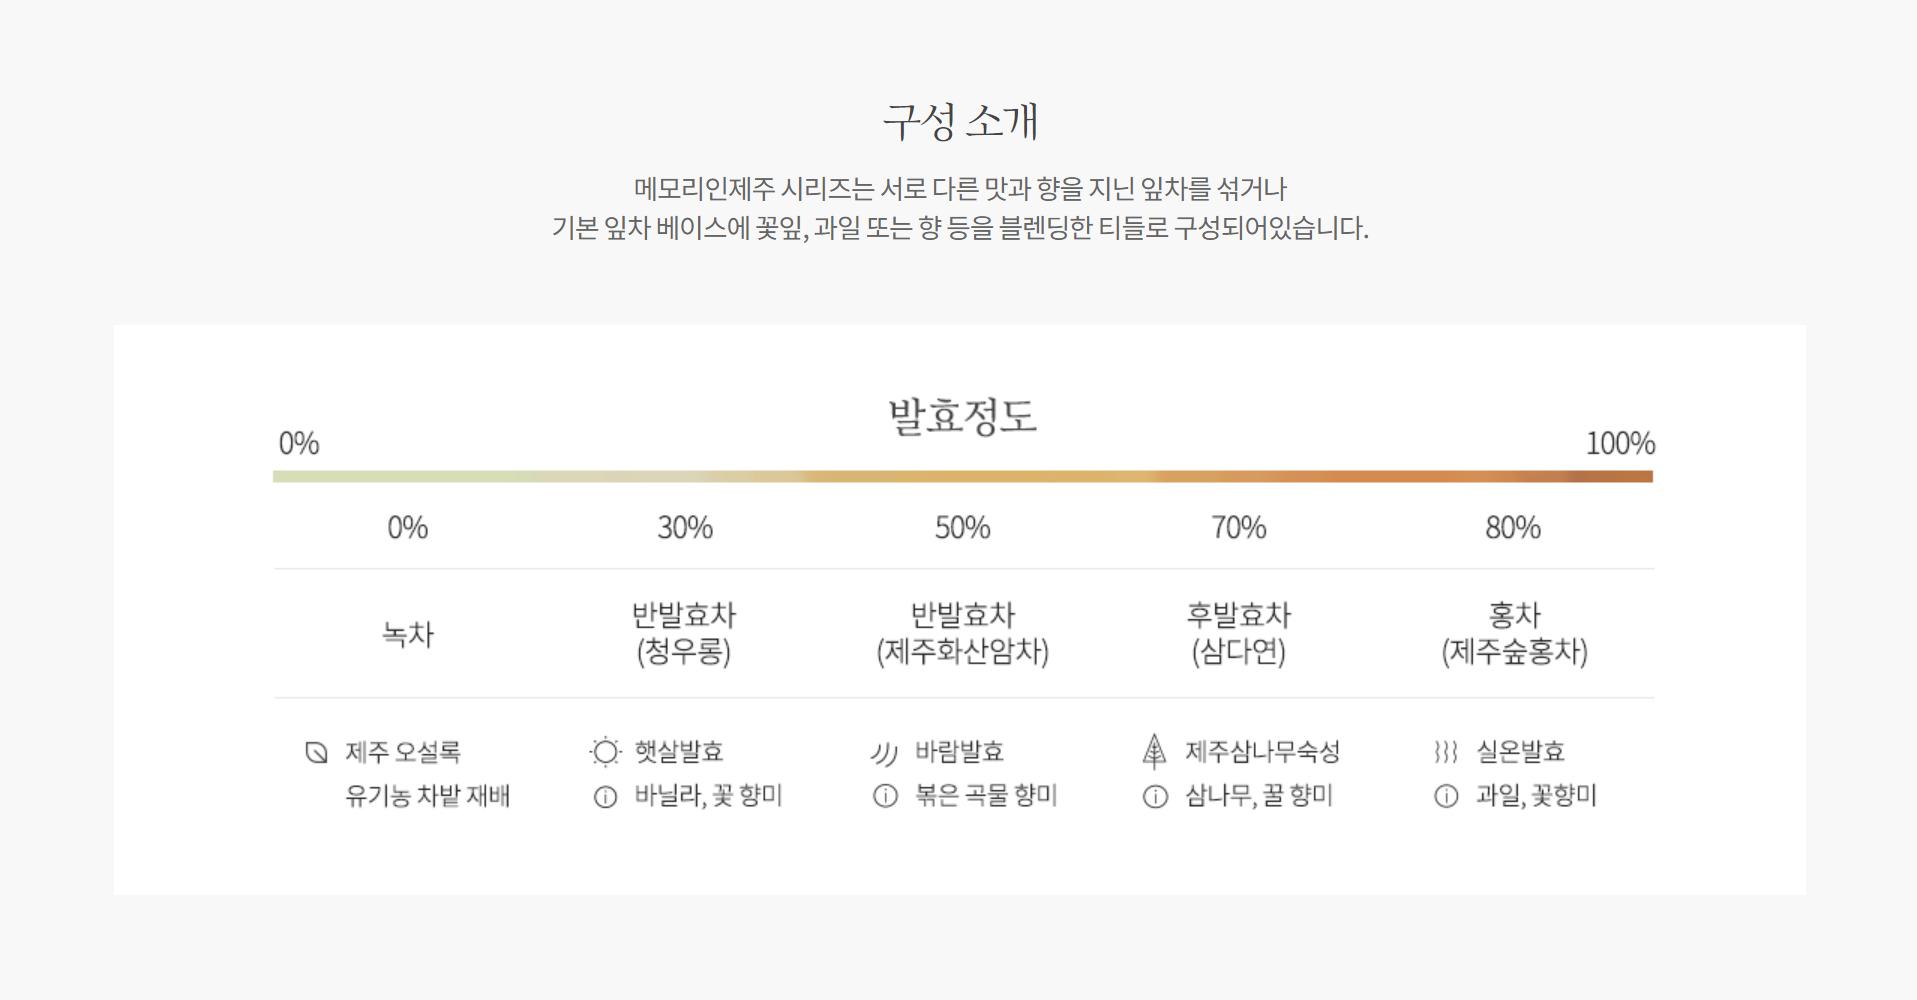Click the info icon beside 바닐라, 꽃 향미
The height and width of the screenshot is (1000, 1917).
605,797
